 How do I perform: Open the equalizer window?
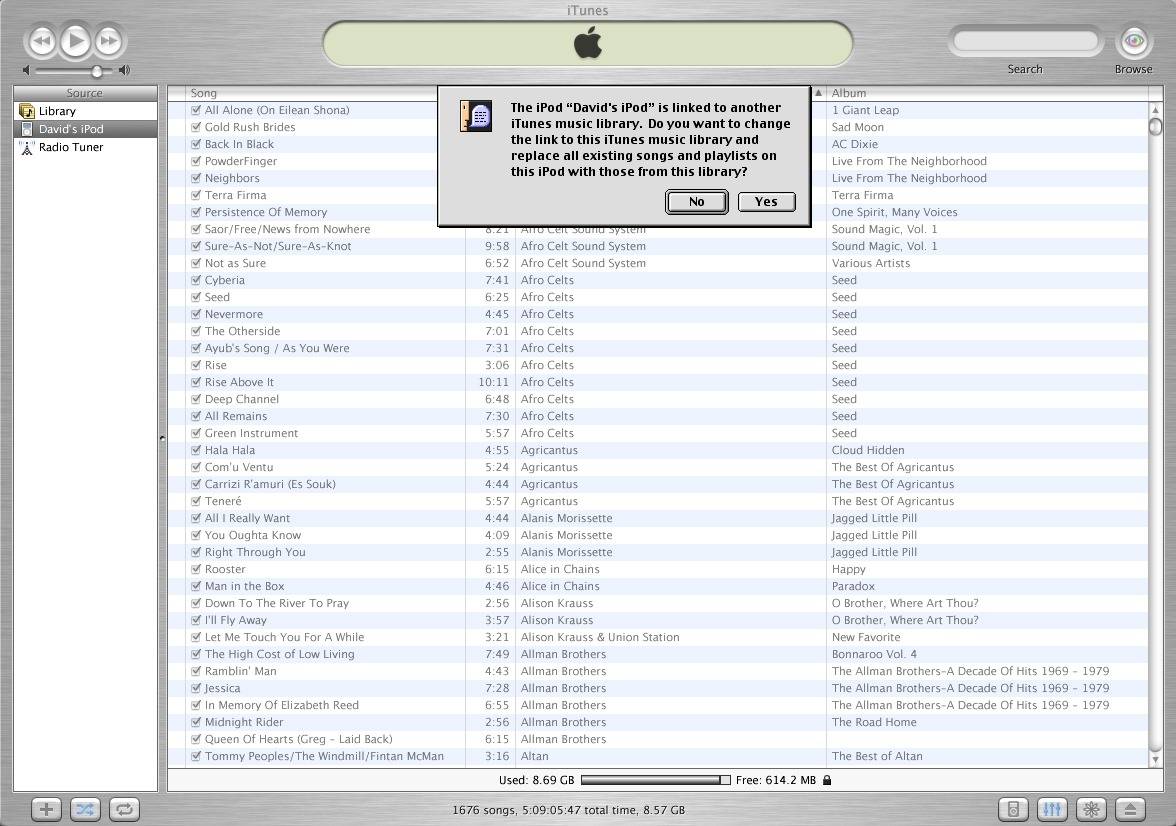coord(1052,809)
